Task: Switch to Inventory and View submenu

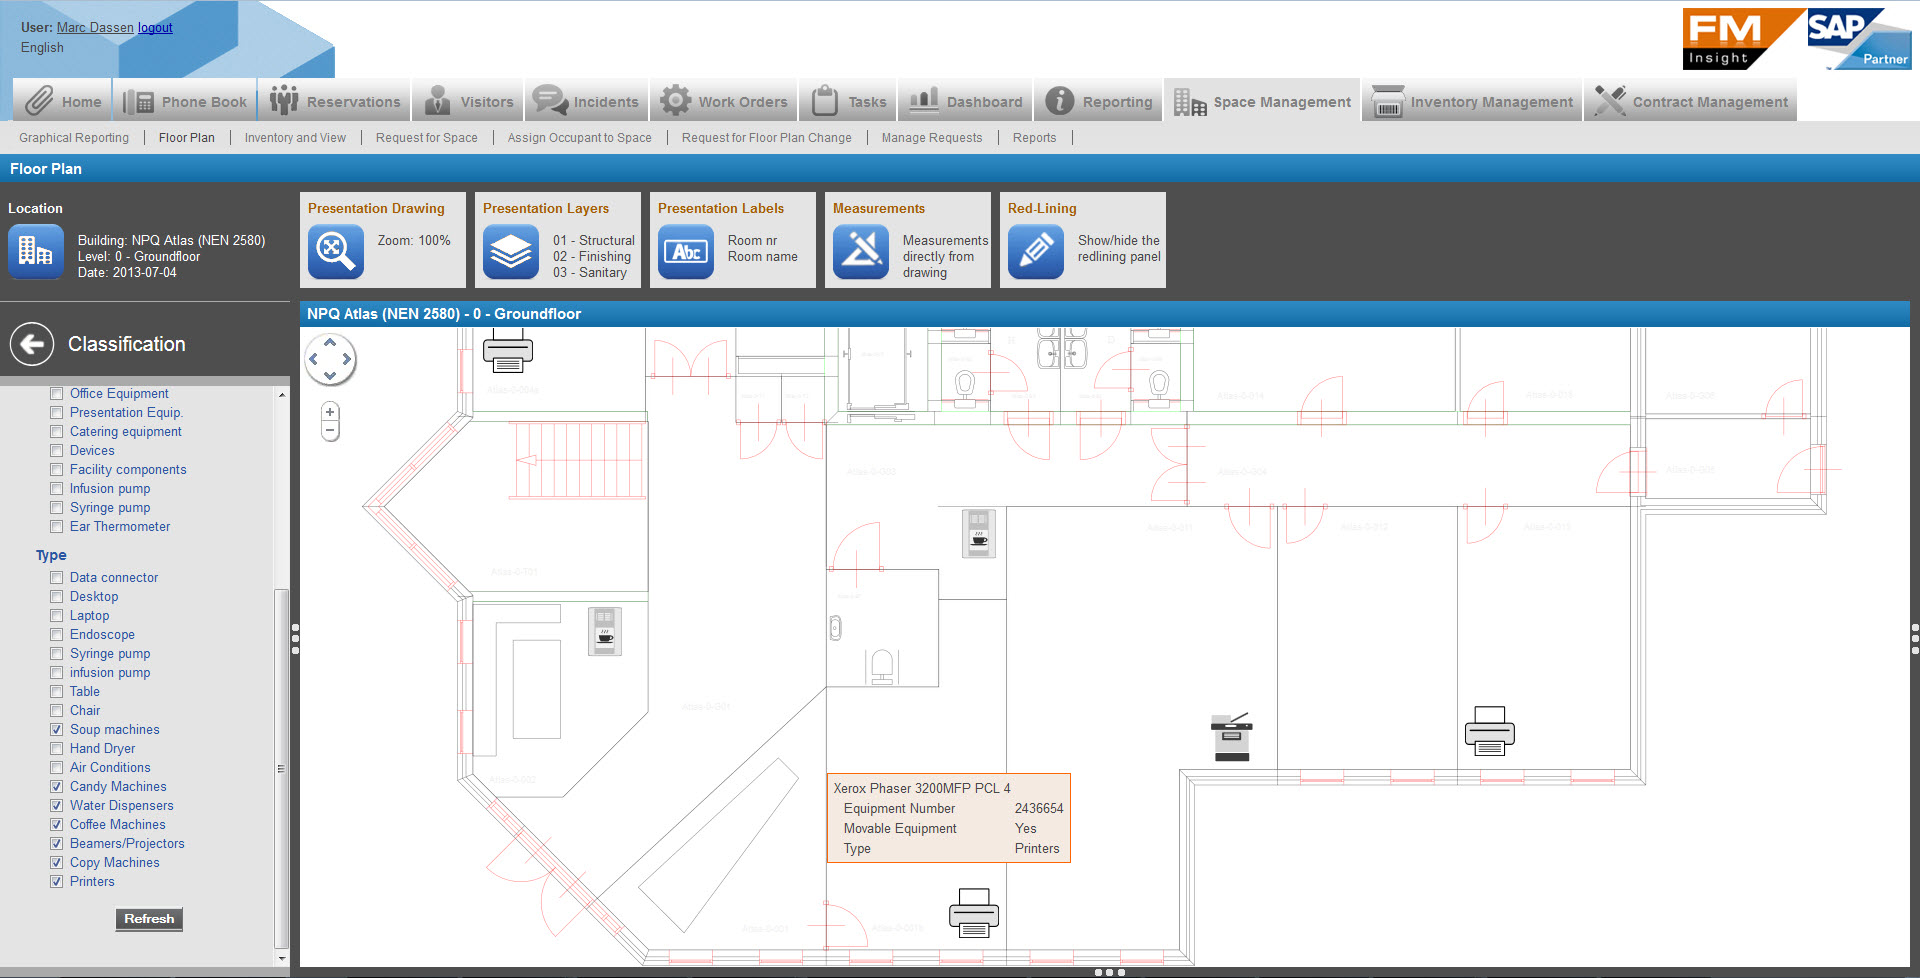Action: pos(295,138)
